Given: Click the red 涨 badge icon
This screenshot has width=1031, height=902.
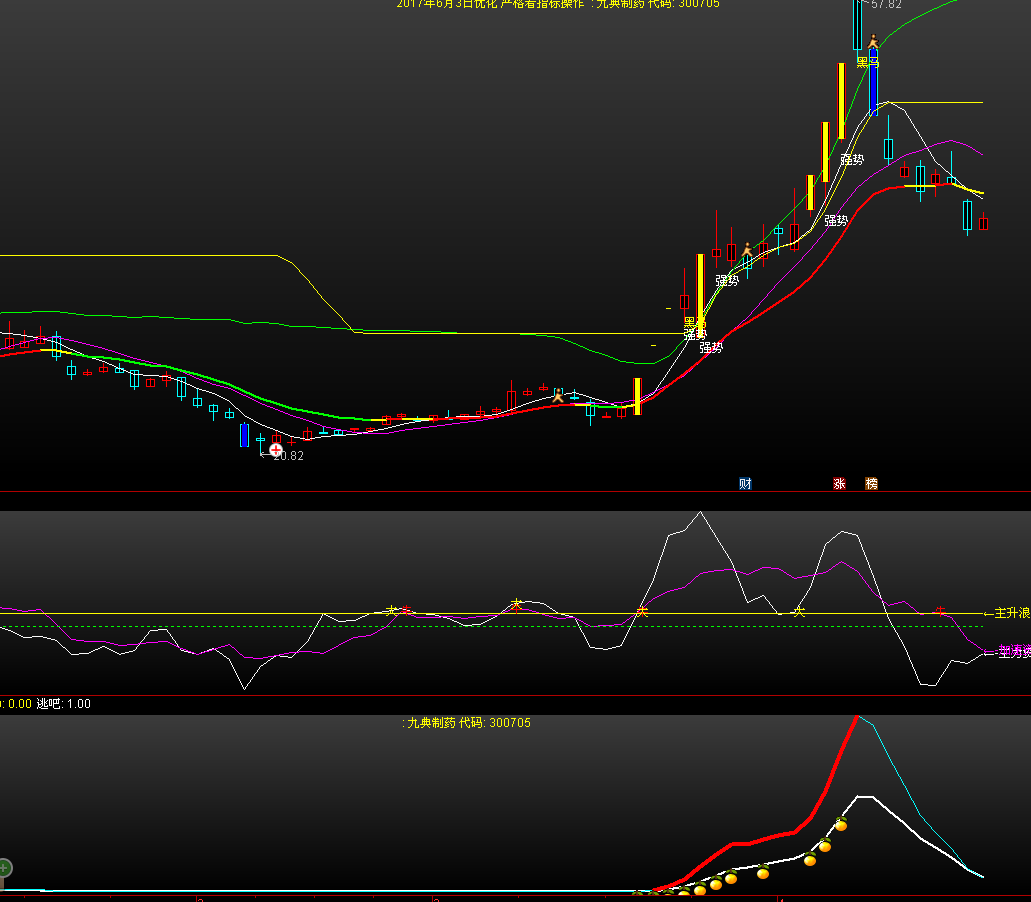Looking at the screenshot, I should click(x=839, y=484).
